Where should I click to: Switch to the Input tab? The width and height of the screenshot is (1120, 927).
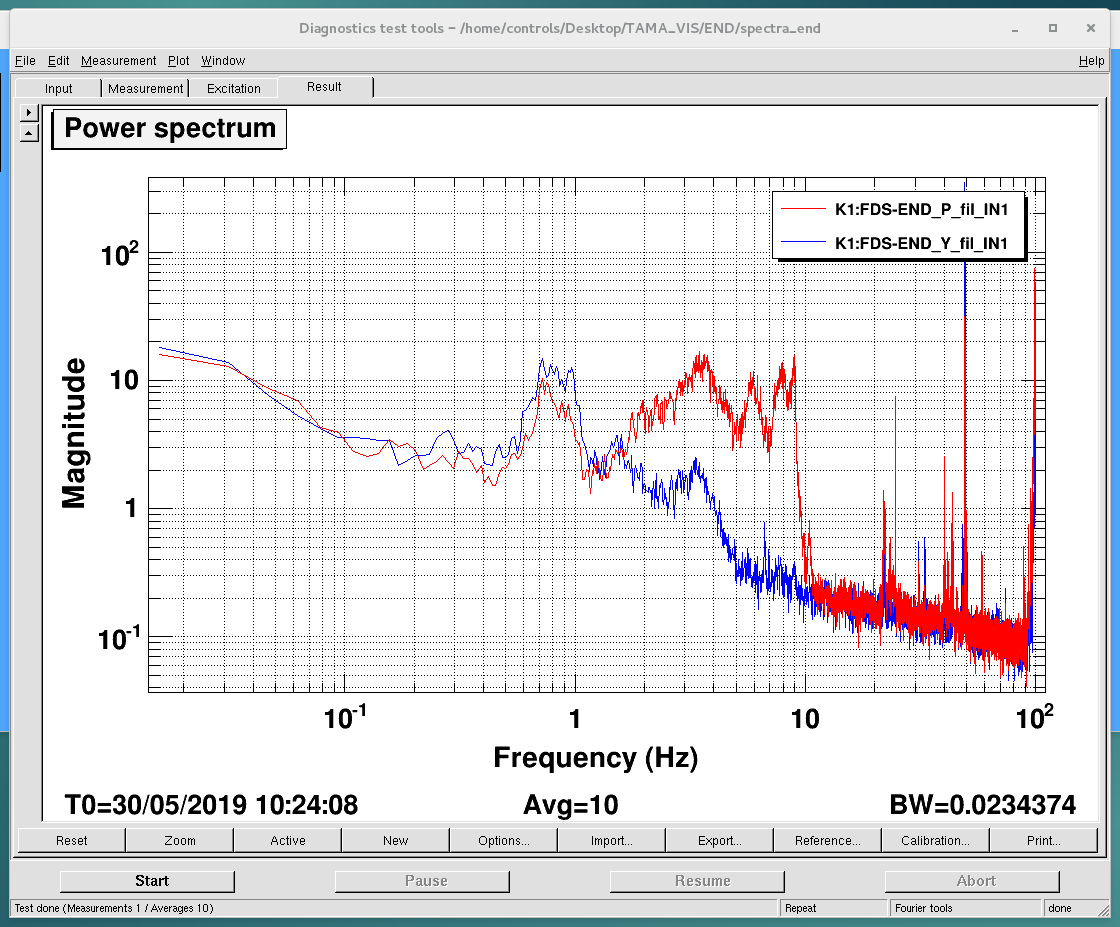pyautogui.click(x=59, y=88)
